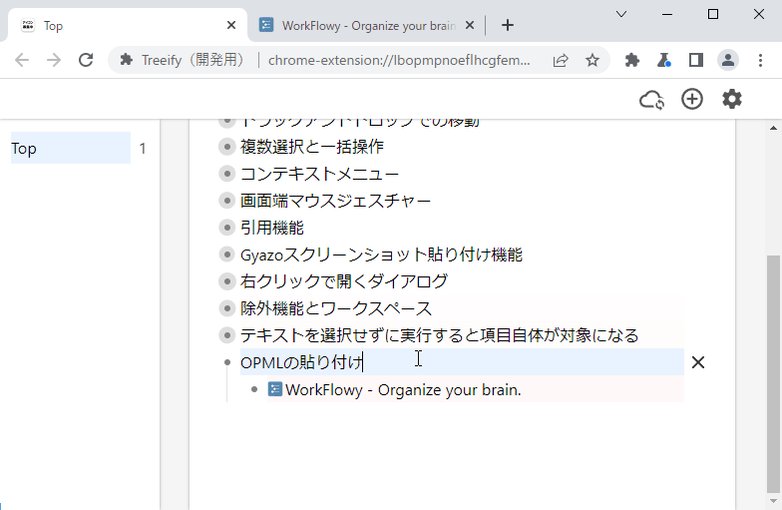Open Chrome profile avatar
This screenshot has height=510, width=782.
click(x=728, y=60)
